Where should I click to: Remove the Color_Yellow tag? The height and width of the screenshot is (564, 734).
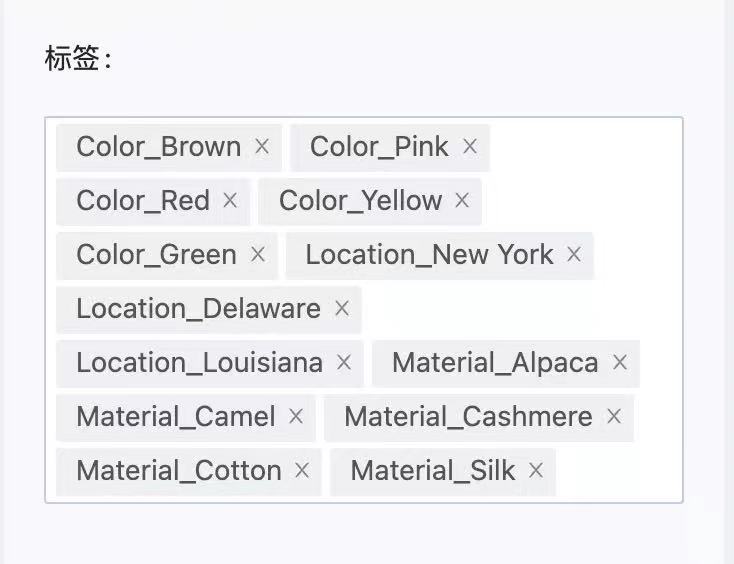click(462, 201)
